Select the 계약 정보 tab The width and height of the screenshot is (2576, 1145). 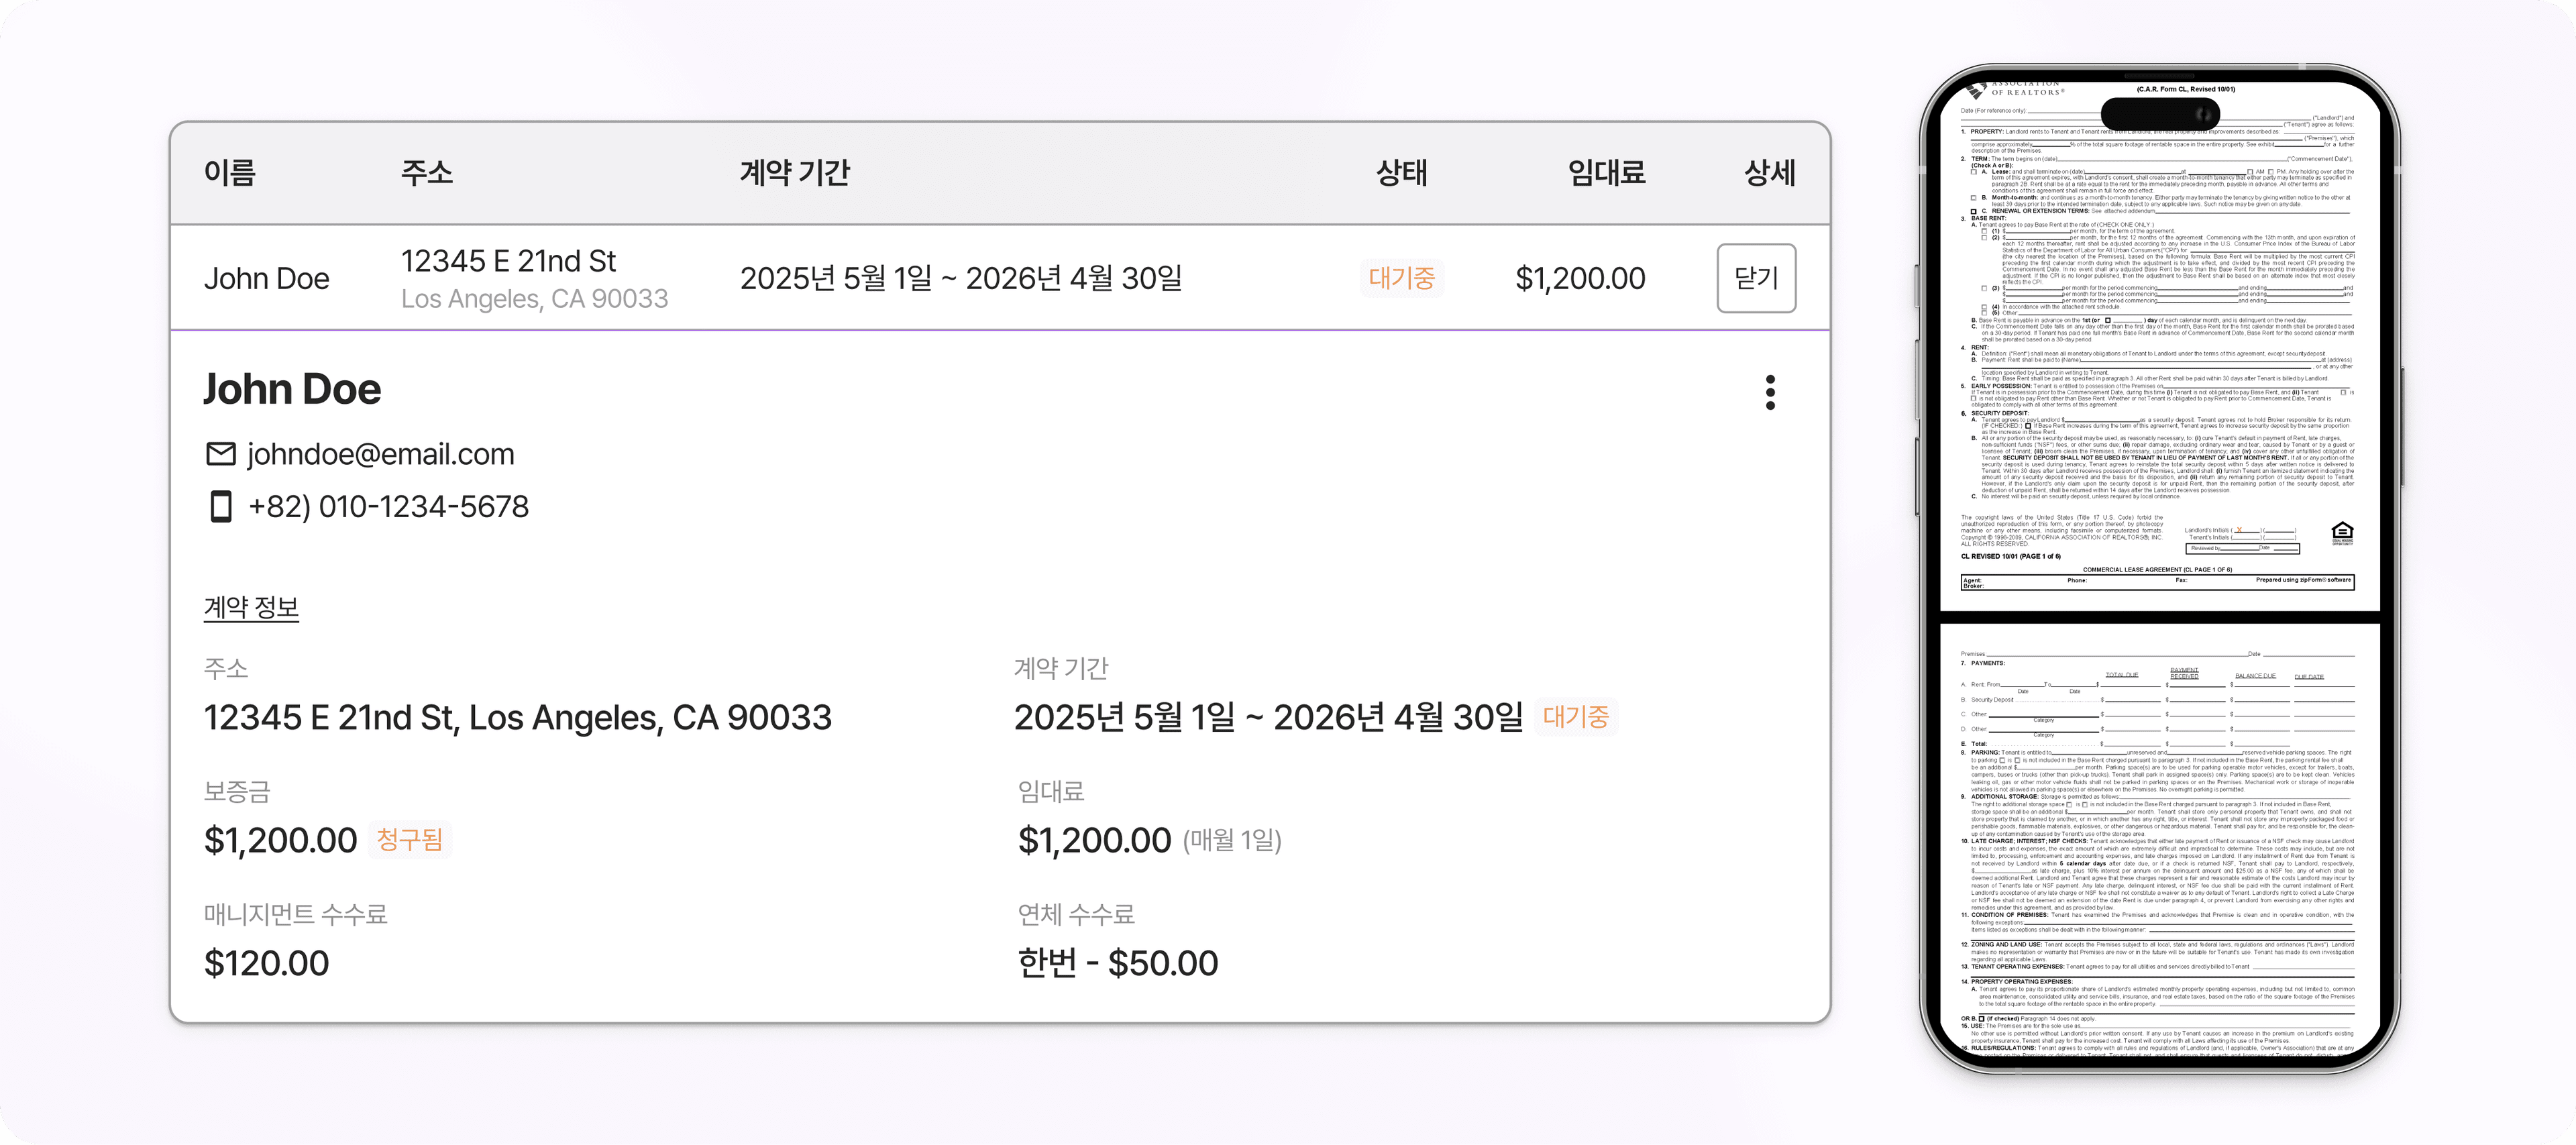pos(251,607)
